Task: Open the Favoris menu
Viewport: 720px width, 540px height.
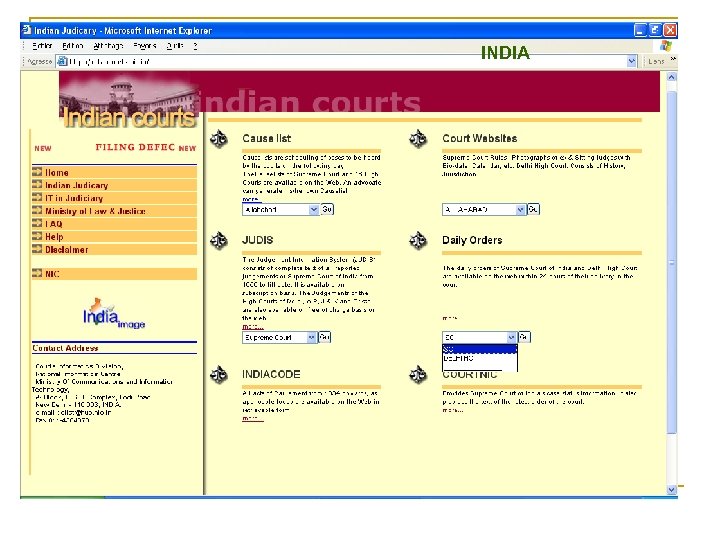Action: tap(145, 46)
